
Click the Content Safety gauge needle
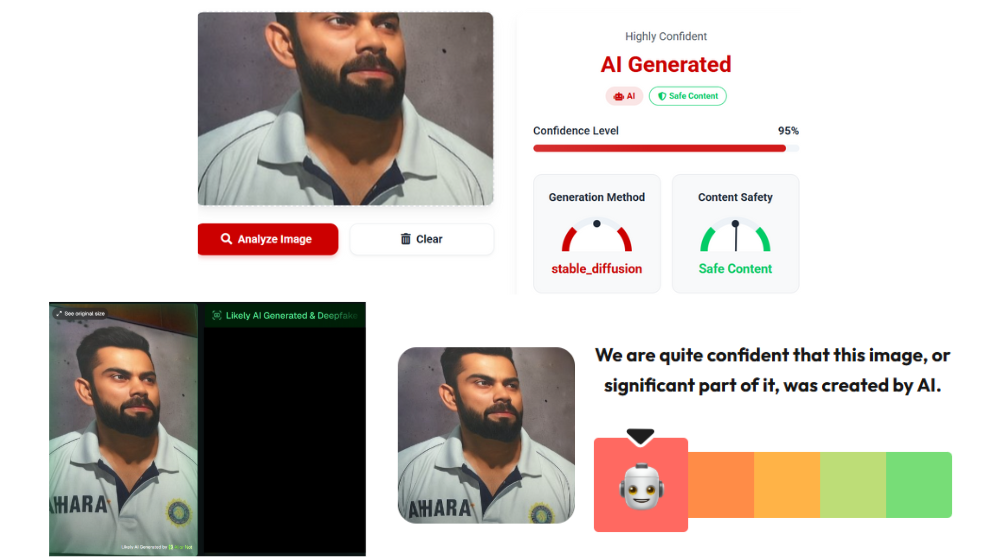[x=736, y=235]
